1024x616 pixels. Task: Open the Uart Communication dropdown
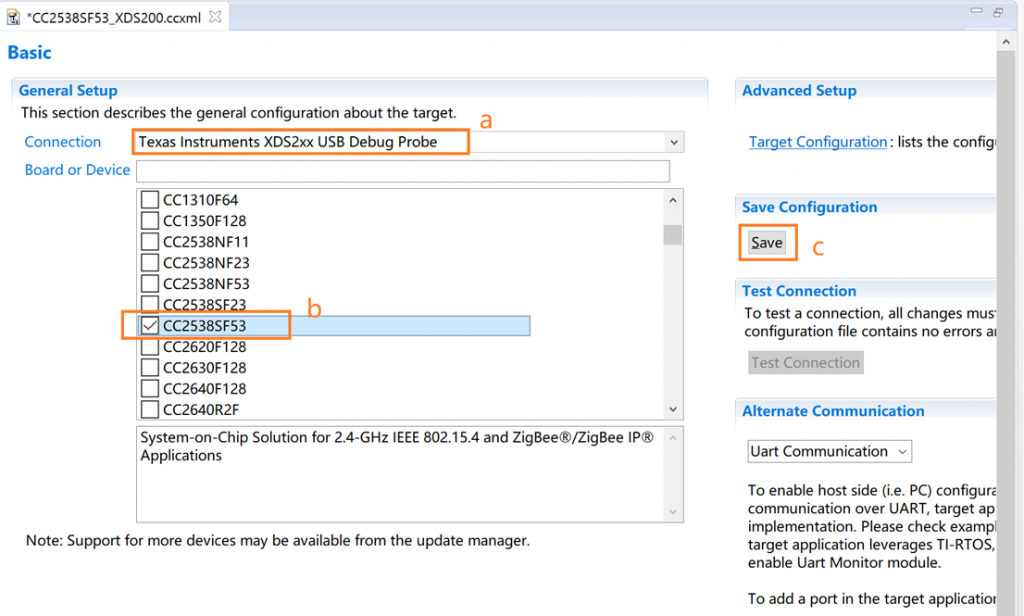(x=829, y=451)
